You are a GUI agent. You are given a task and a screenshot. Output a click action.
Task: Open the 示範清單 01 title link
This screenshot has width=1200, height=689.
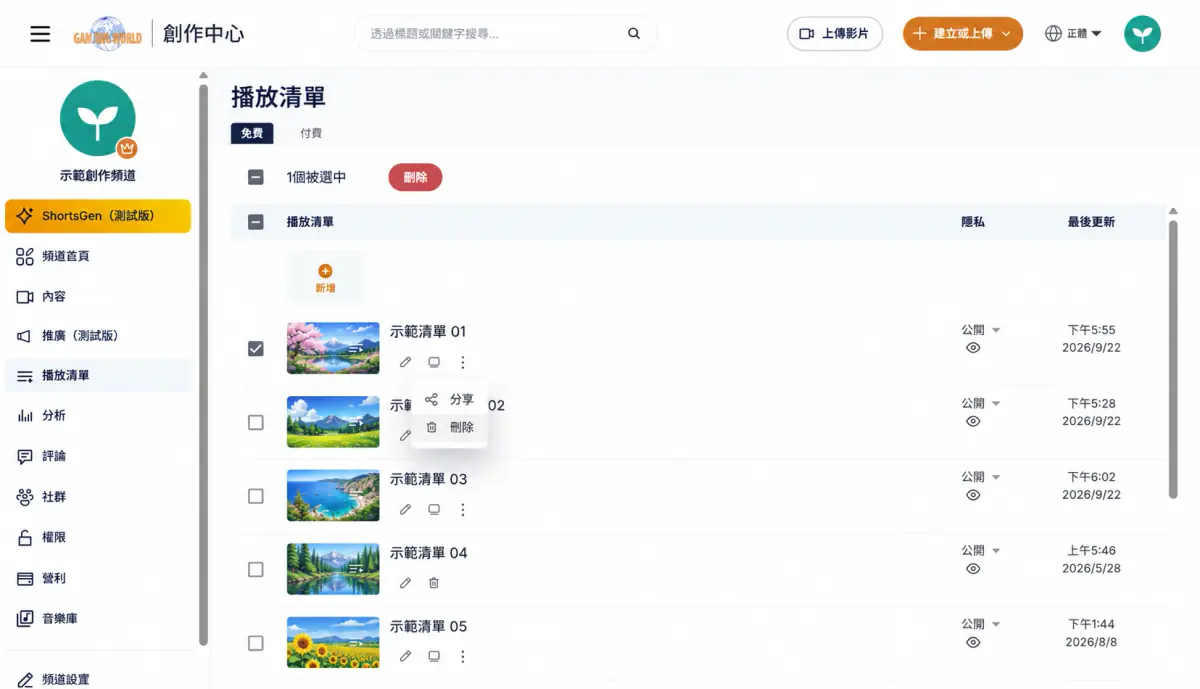tap(428, 332)
